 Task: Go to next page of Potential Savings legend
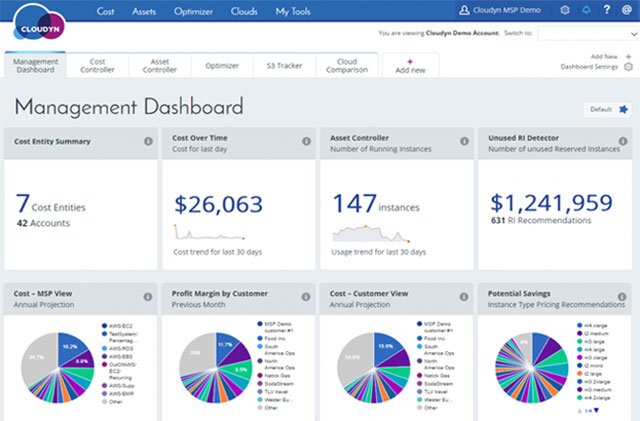pos(597,411)
